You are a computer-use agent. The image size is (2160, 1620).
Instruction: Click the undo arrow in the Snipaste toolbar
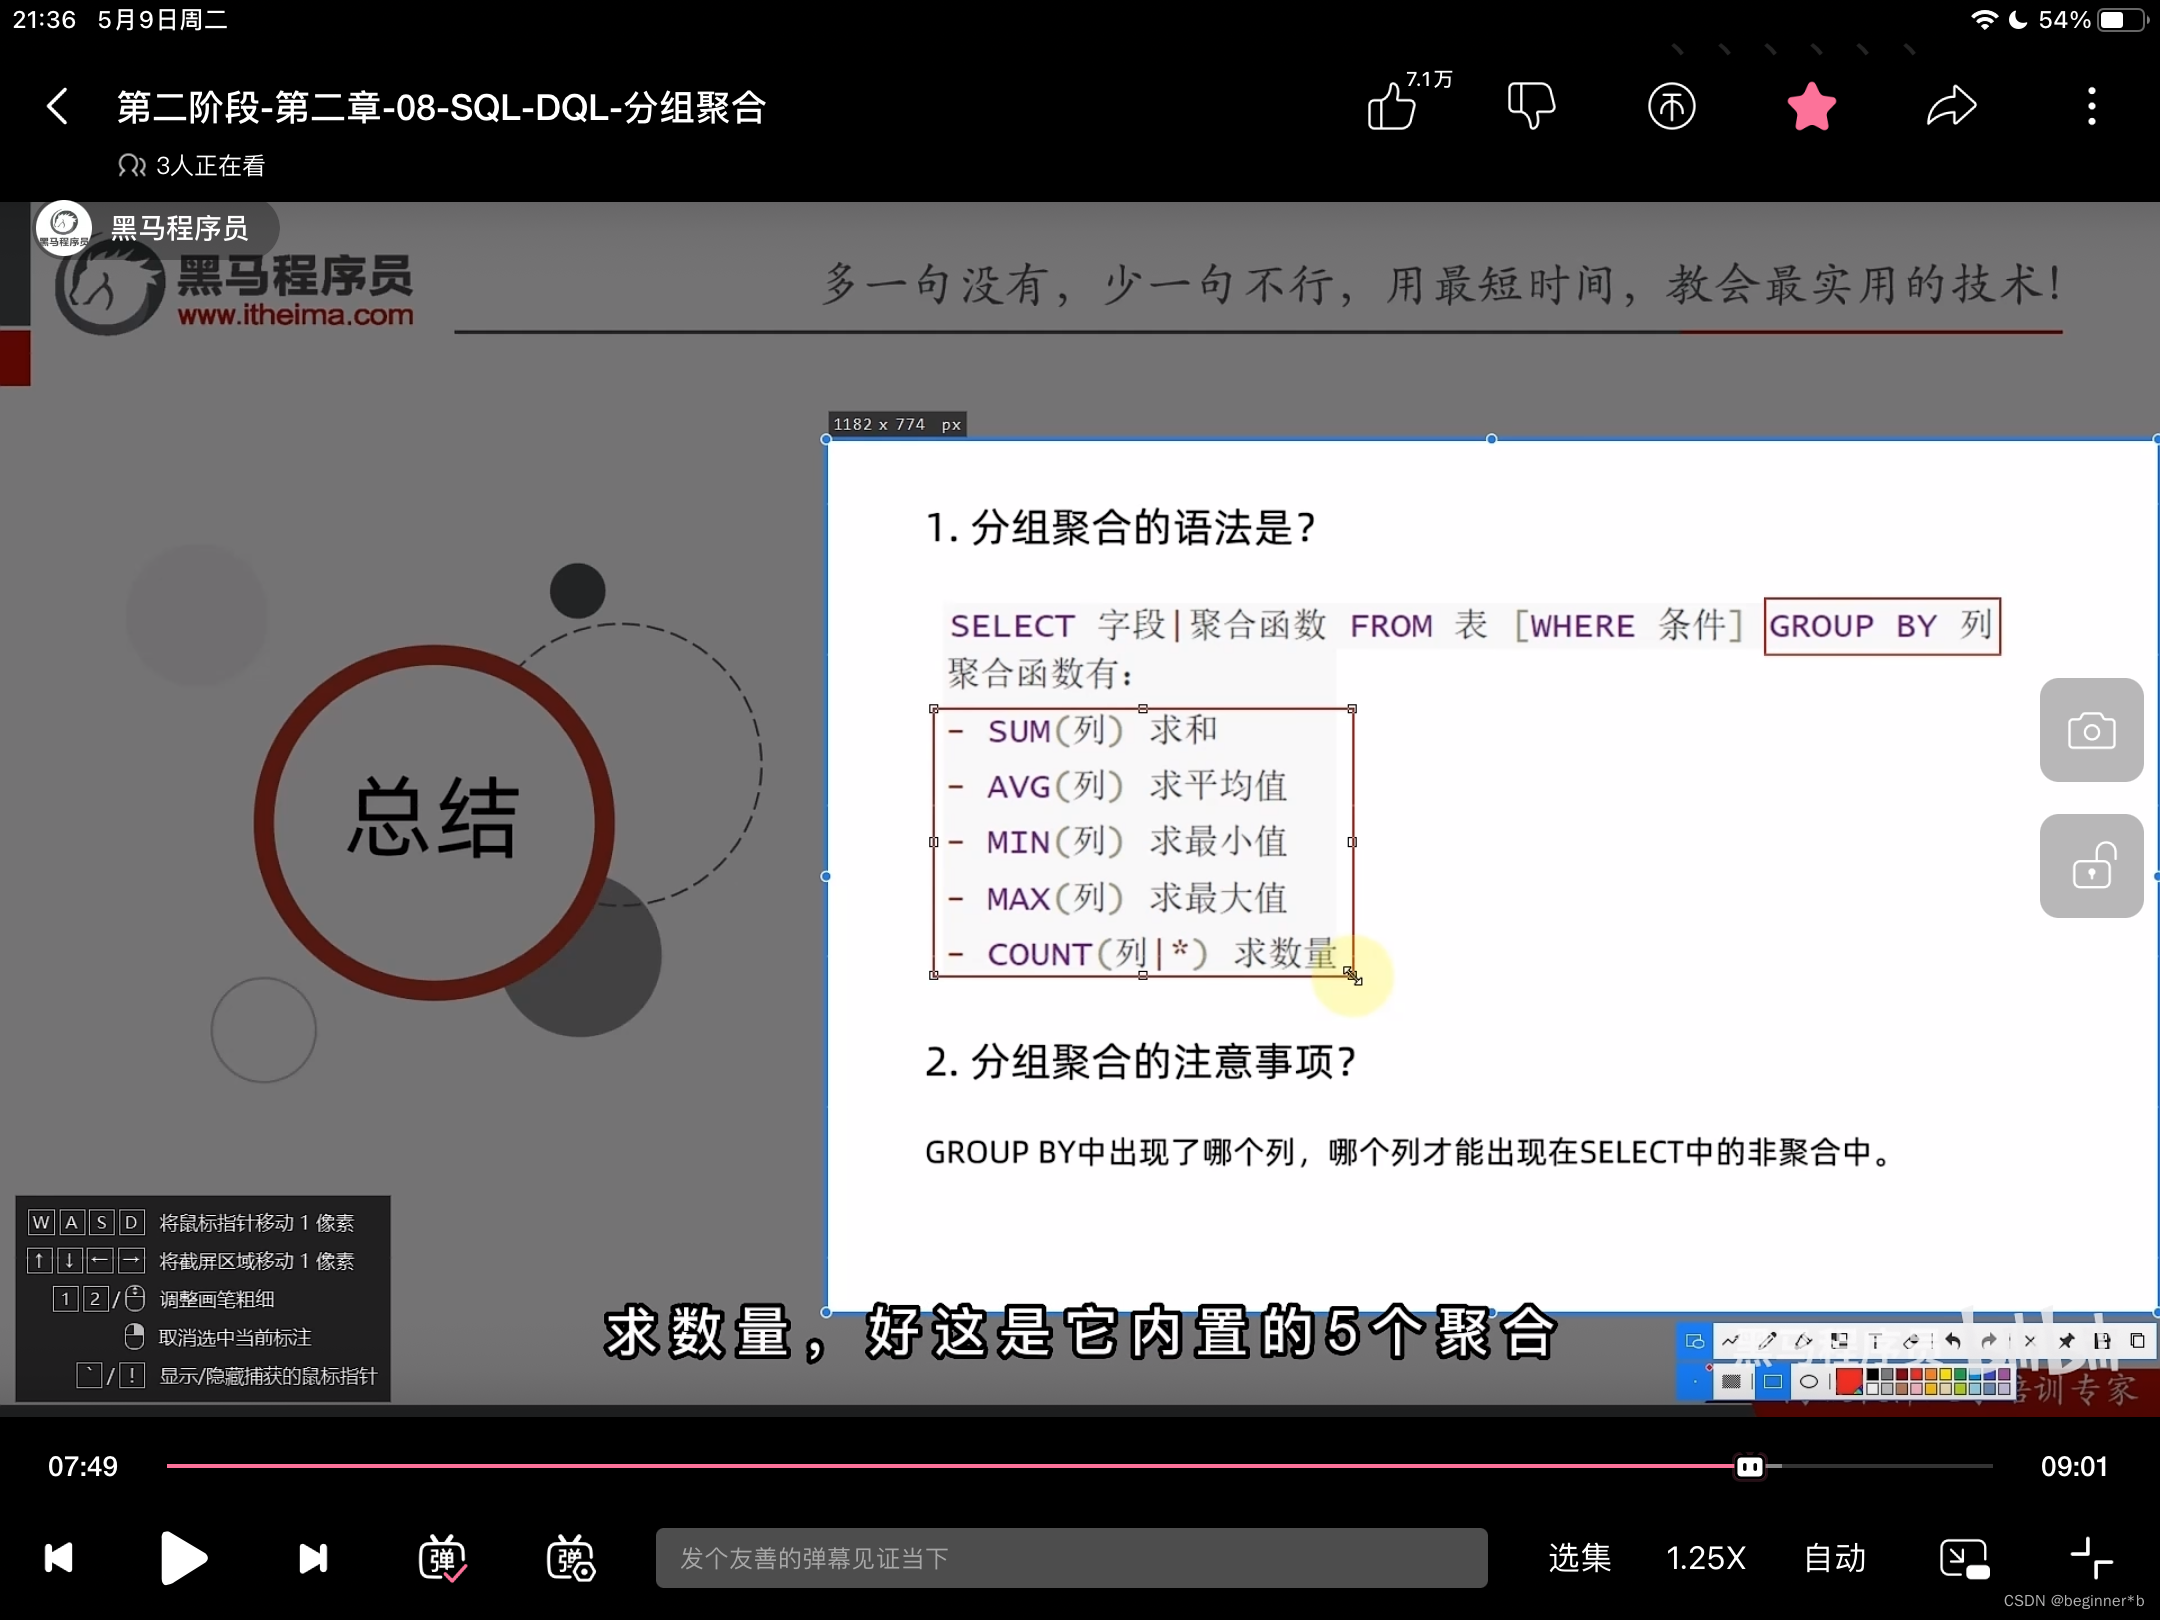[x=1953, y=1341]
